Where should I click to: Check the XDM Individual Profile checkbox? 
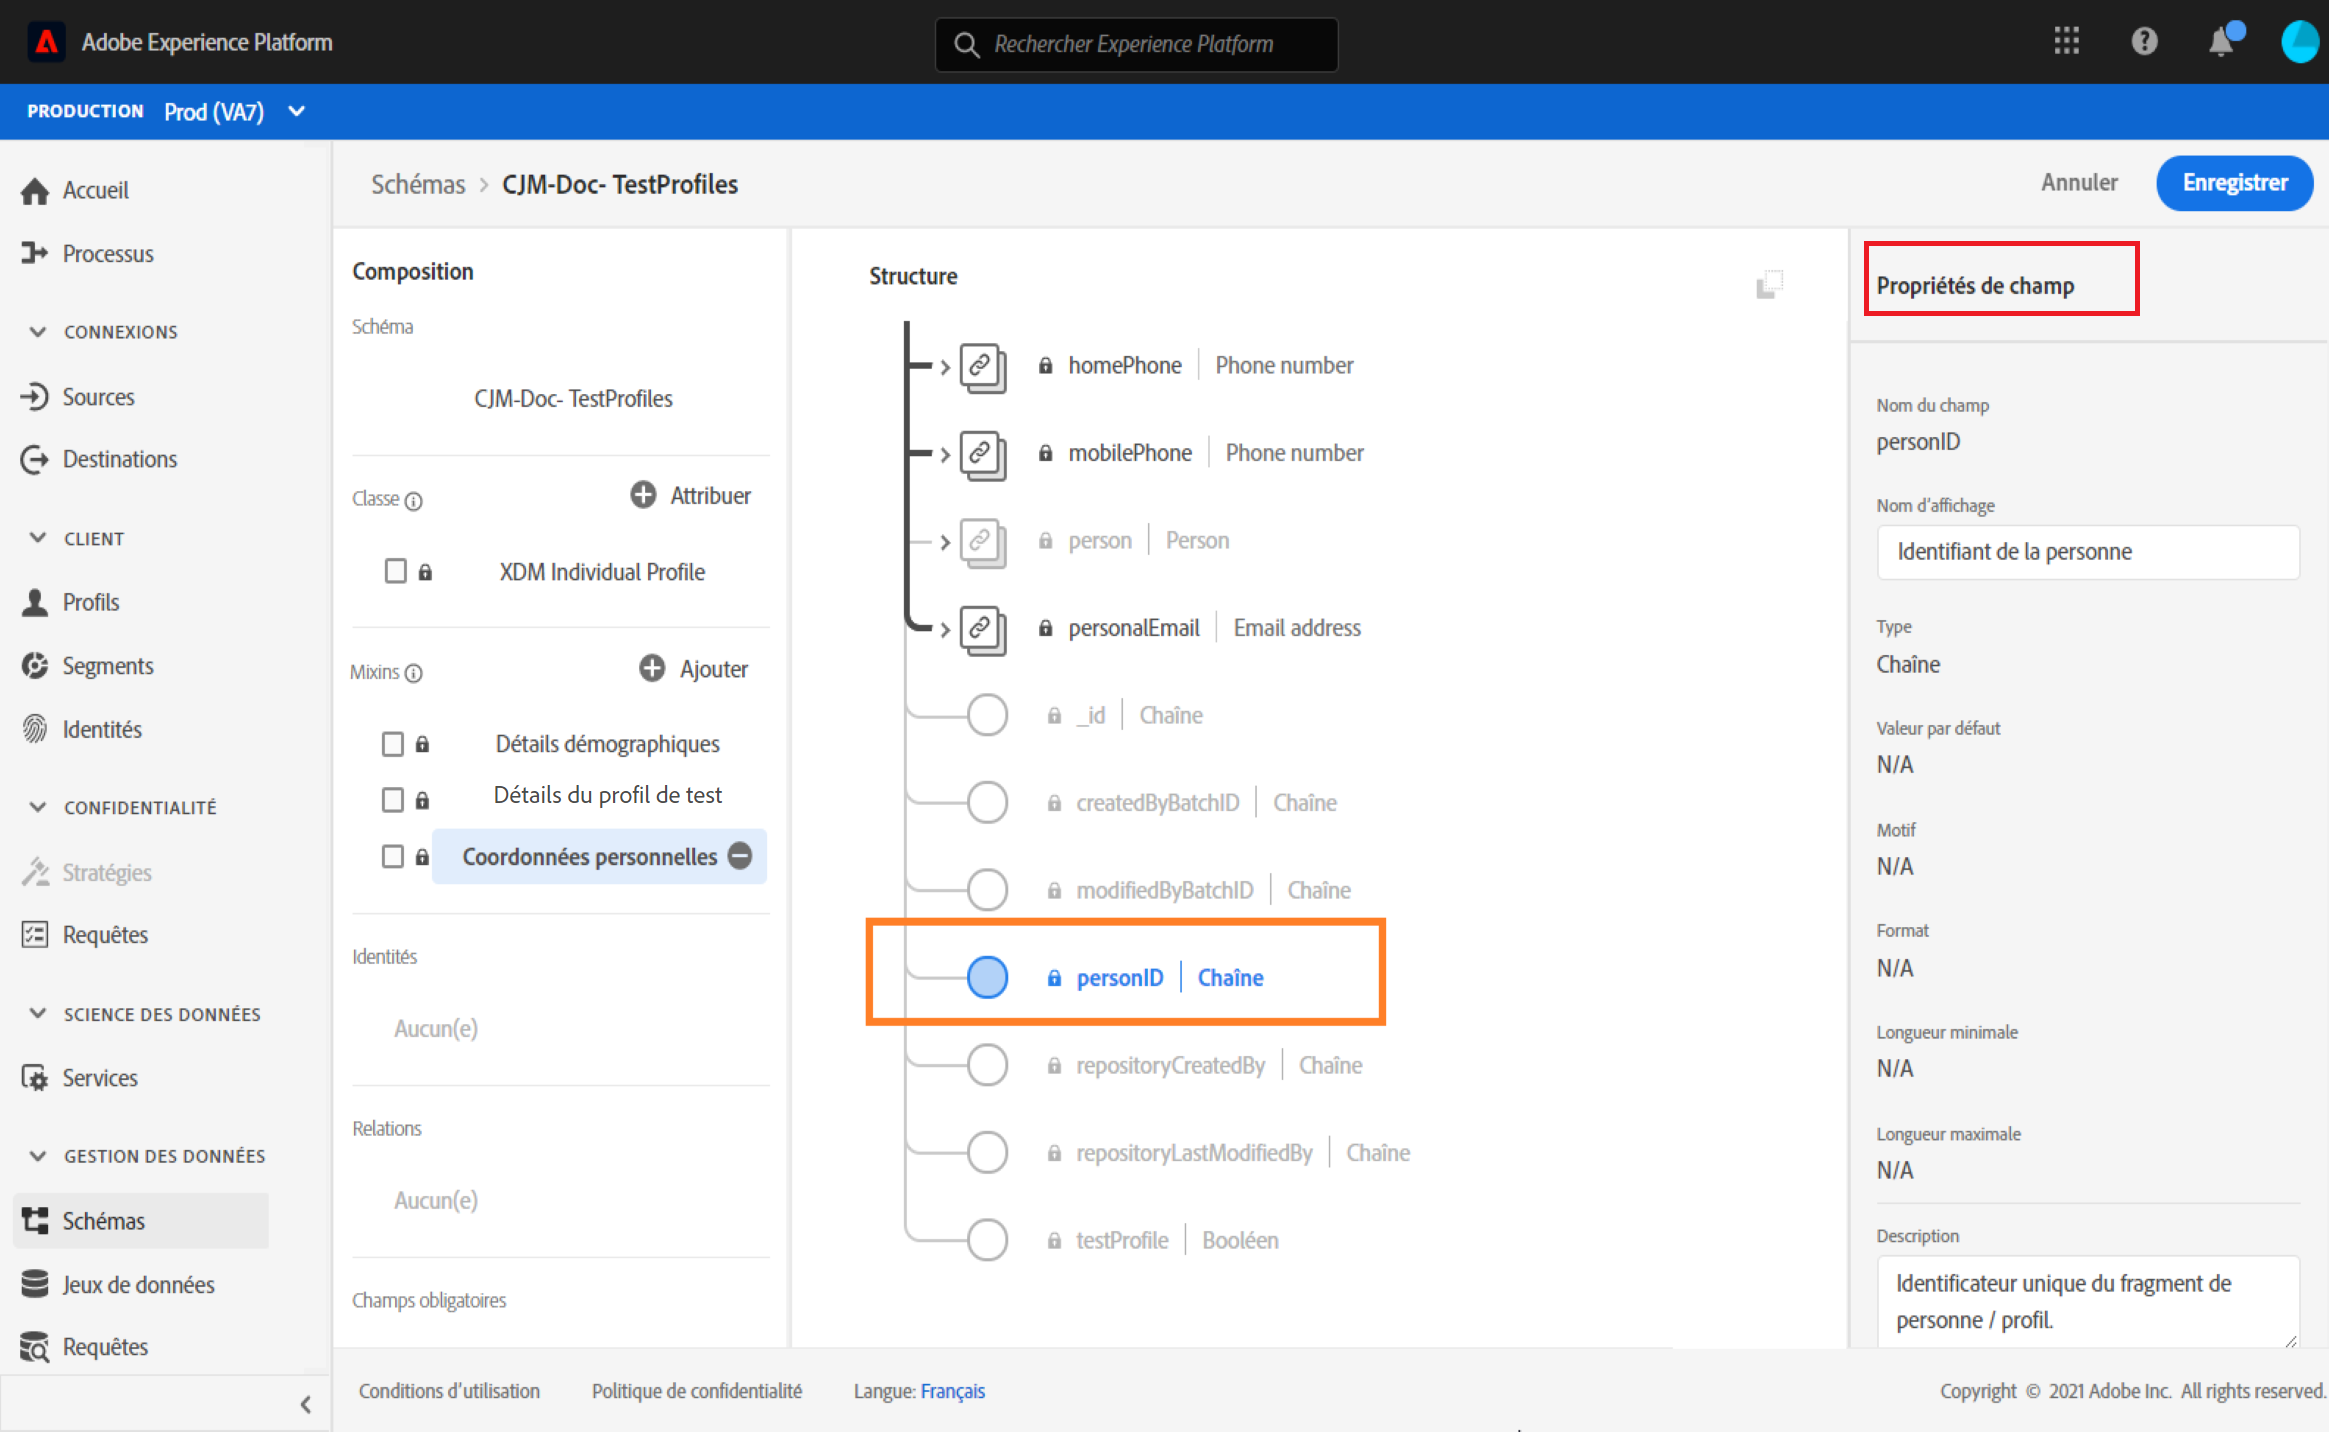coord(396,571)
